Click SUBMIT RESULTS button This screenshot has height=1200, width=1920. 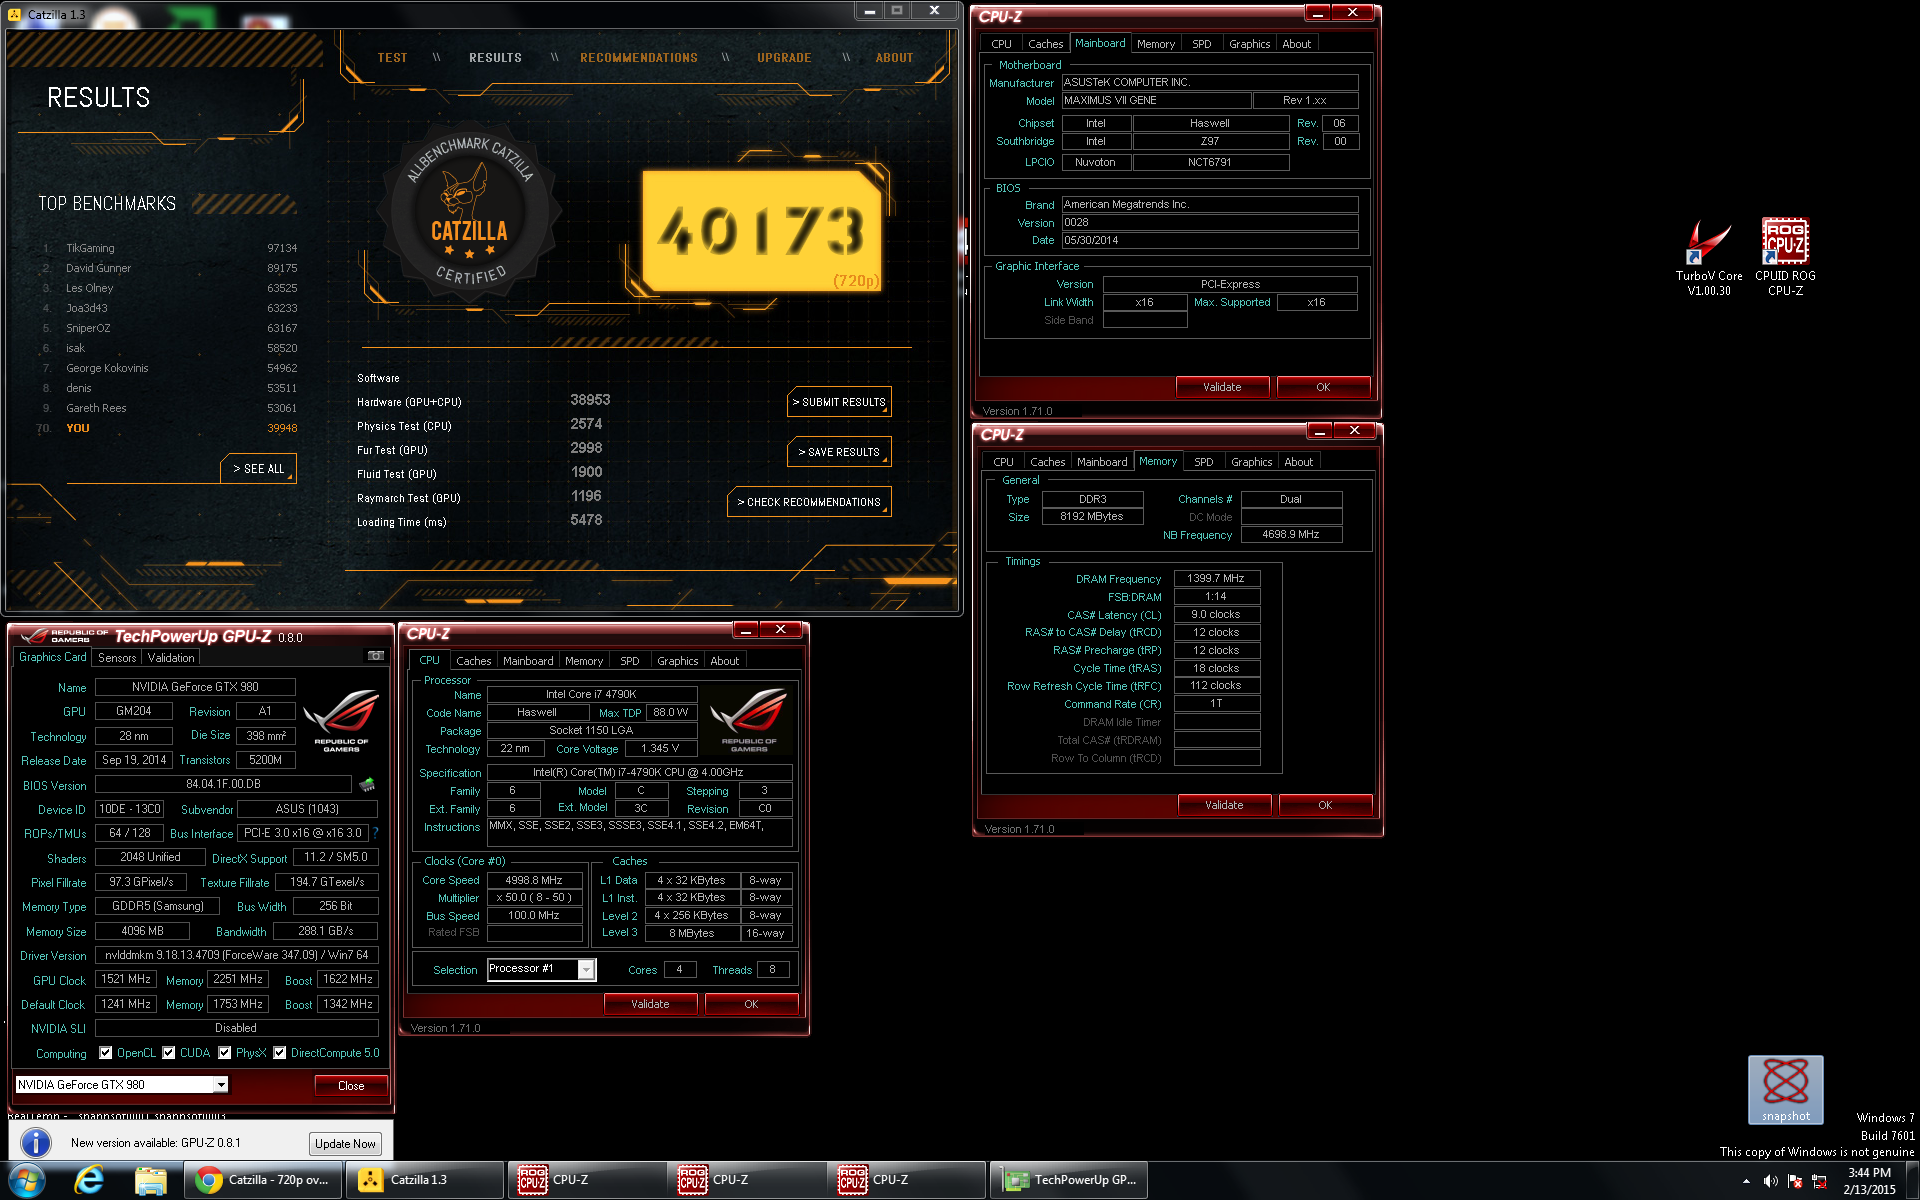[x=839, y=402]
